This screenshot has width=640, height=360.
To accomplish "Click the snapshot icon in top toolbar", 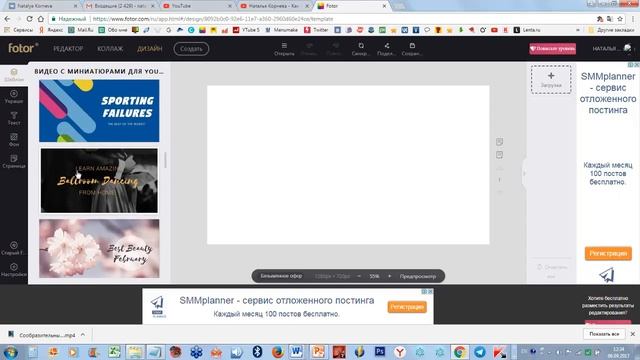I will [x=361, y=49].
